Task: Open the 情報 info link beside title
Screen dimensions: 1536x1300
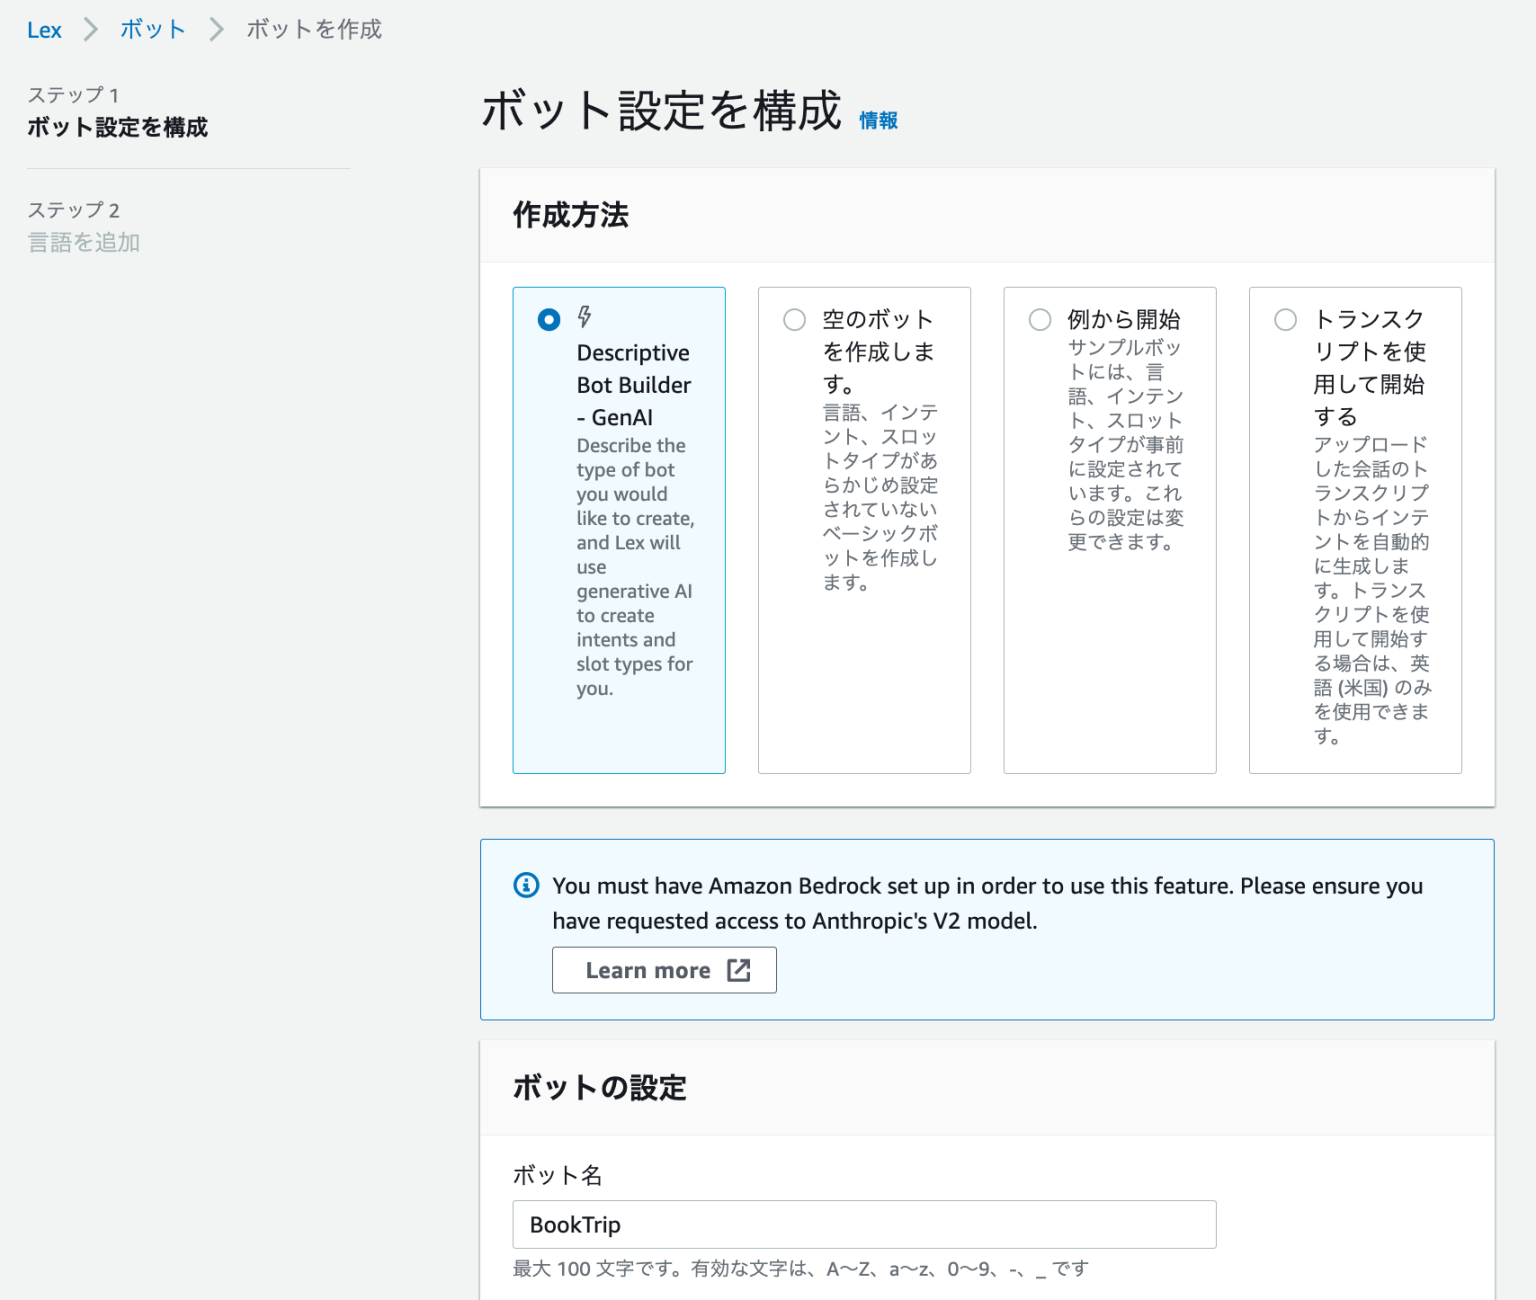Action: [878, 120]
